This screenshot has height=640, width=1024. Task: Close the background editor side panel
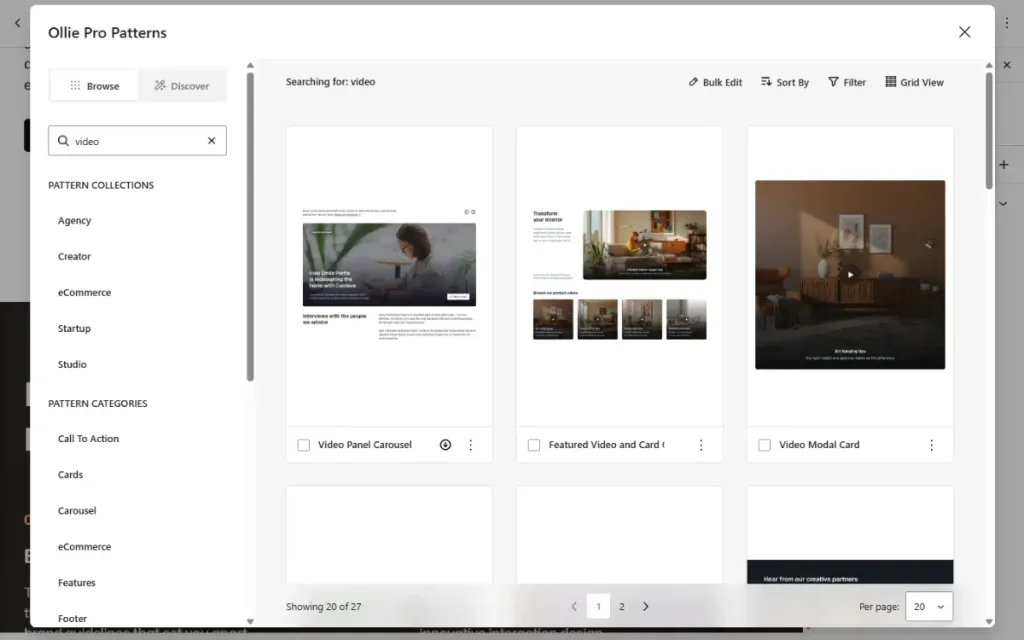tap(1007, 65)
